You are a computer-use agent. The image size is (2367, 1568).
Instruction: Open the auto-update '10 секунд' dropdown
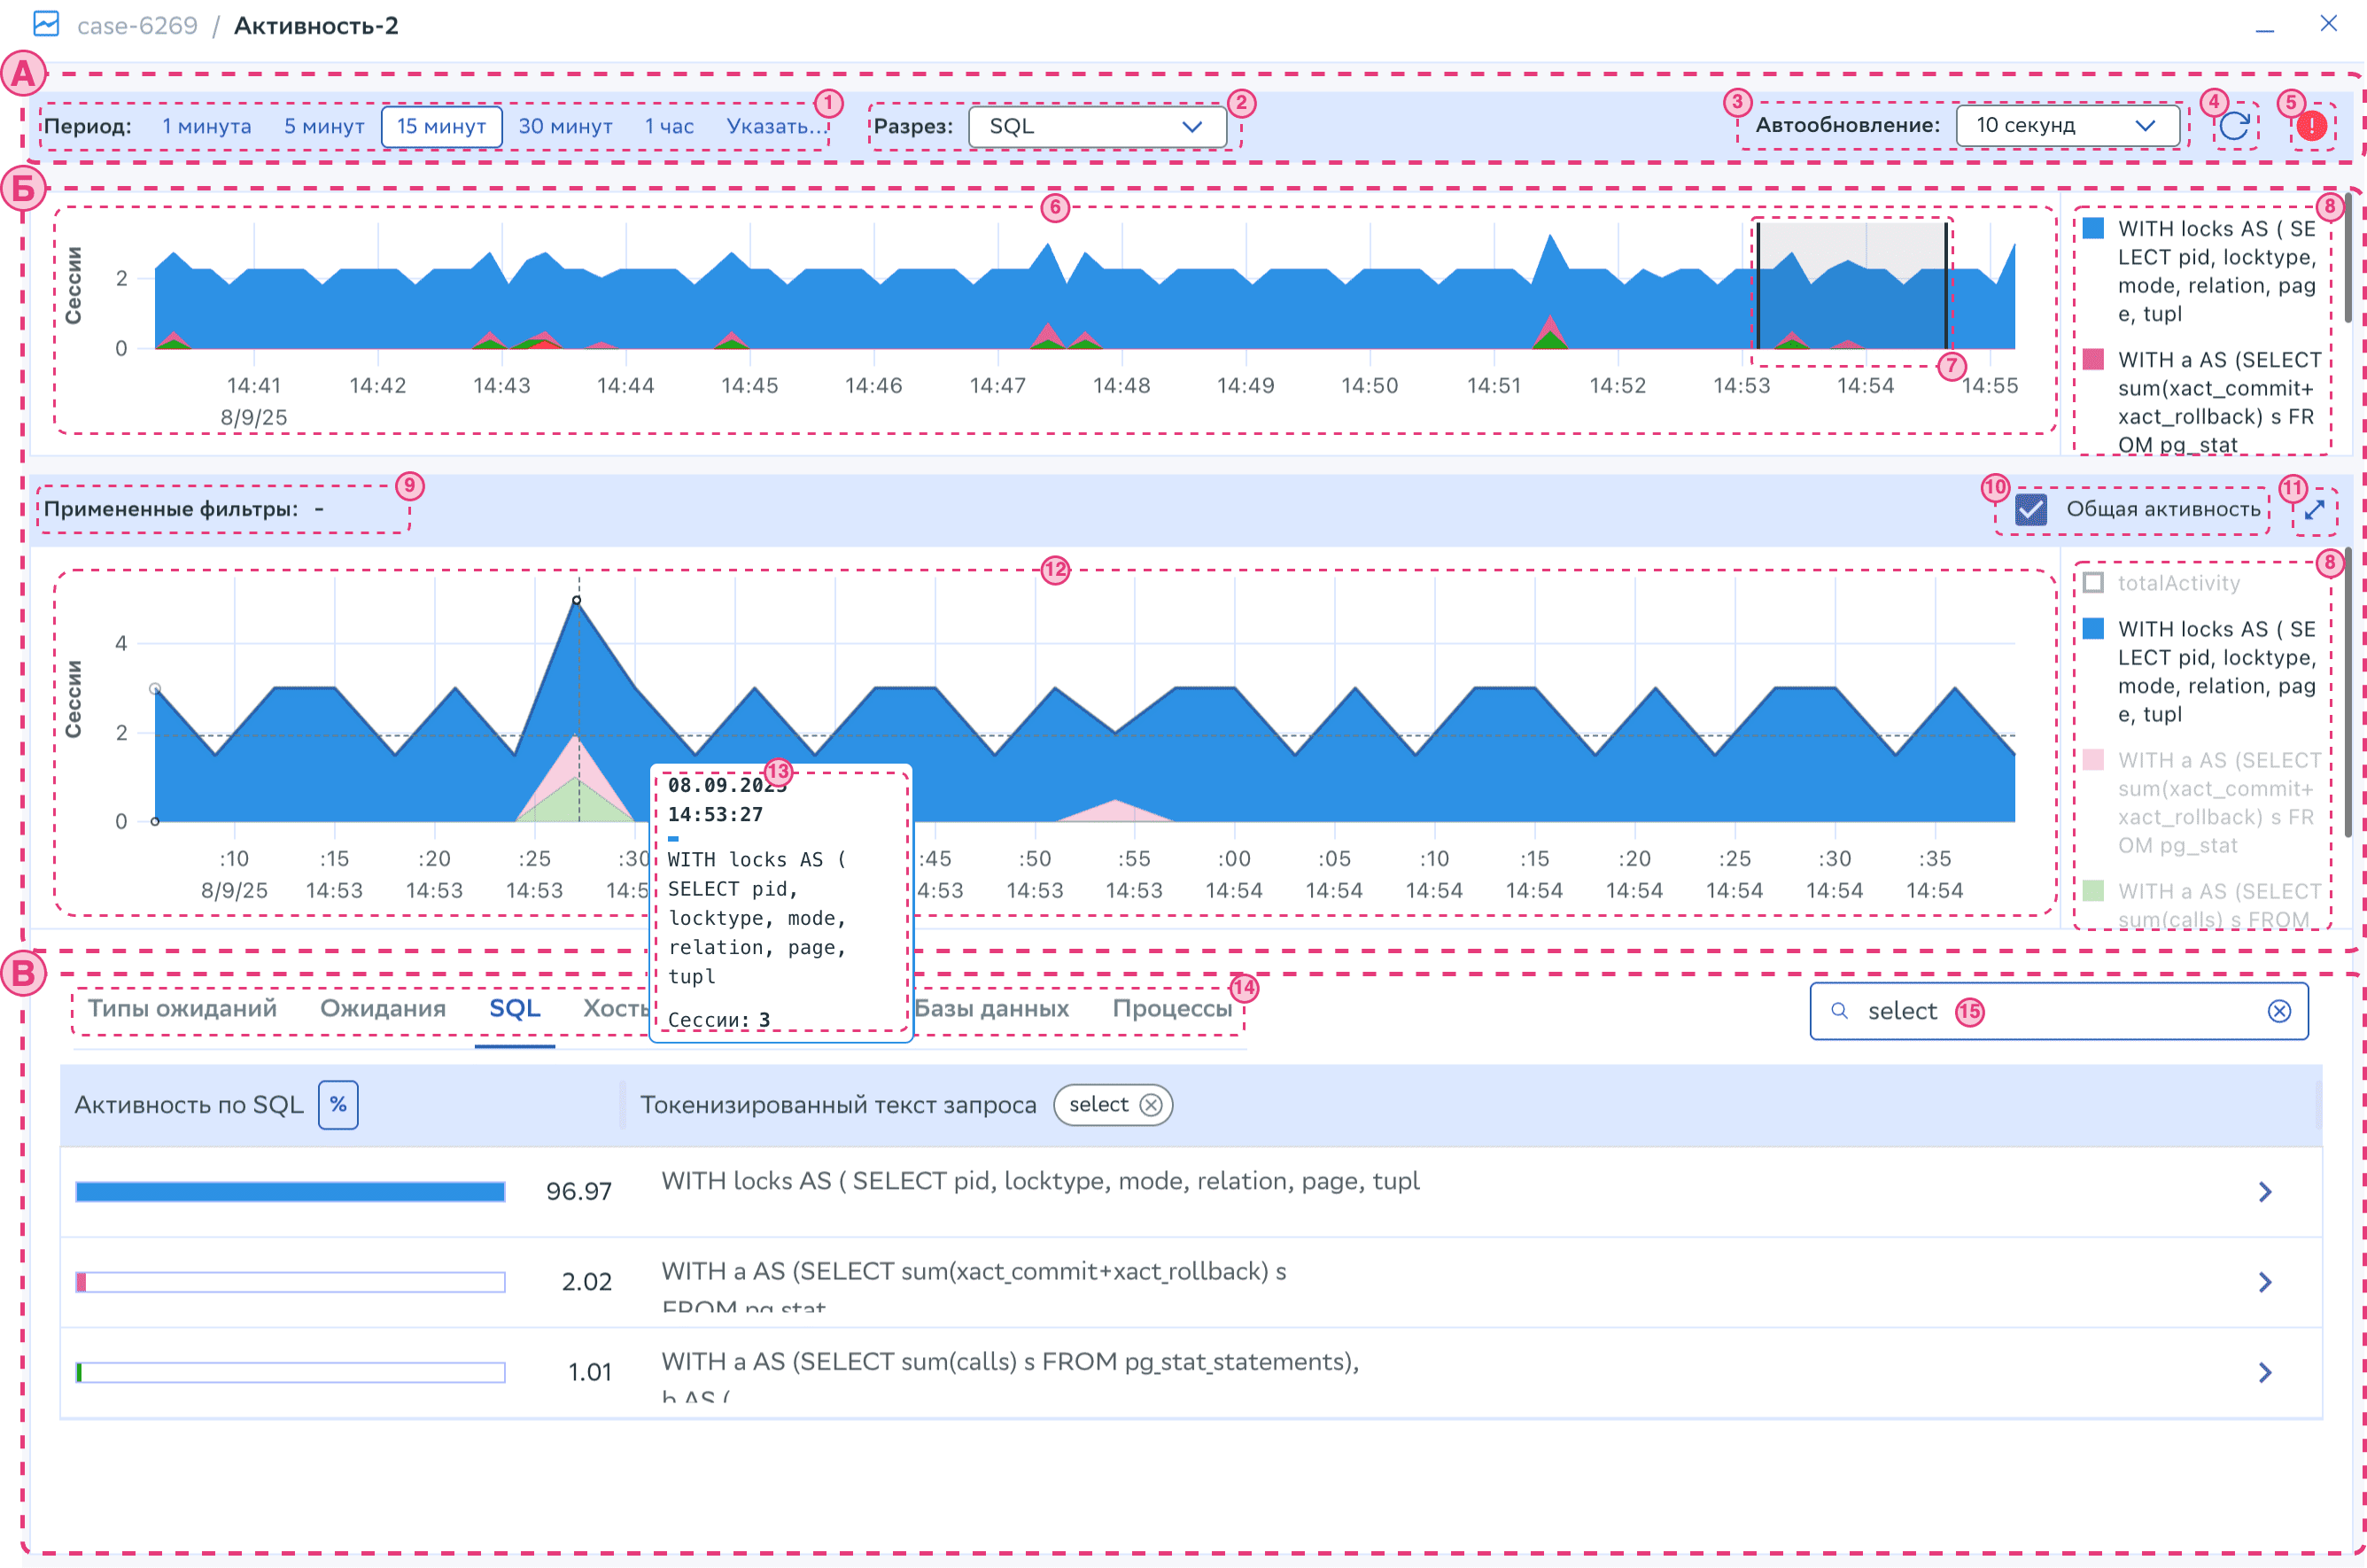coord(2066,126)
